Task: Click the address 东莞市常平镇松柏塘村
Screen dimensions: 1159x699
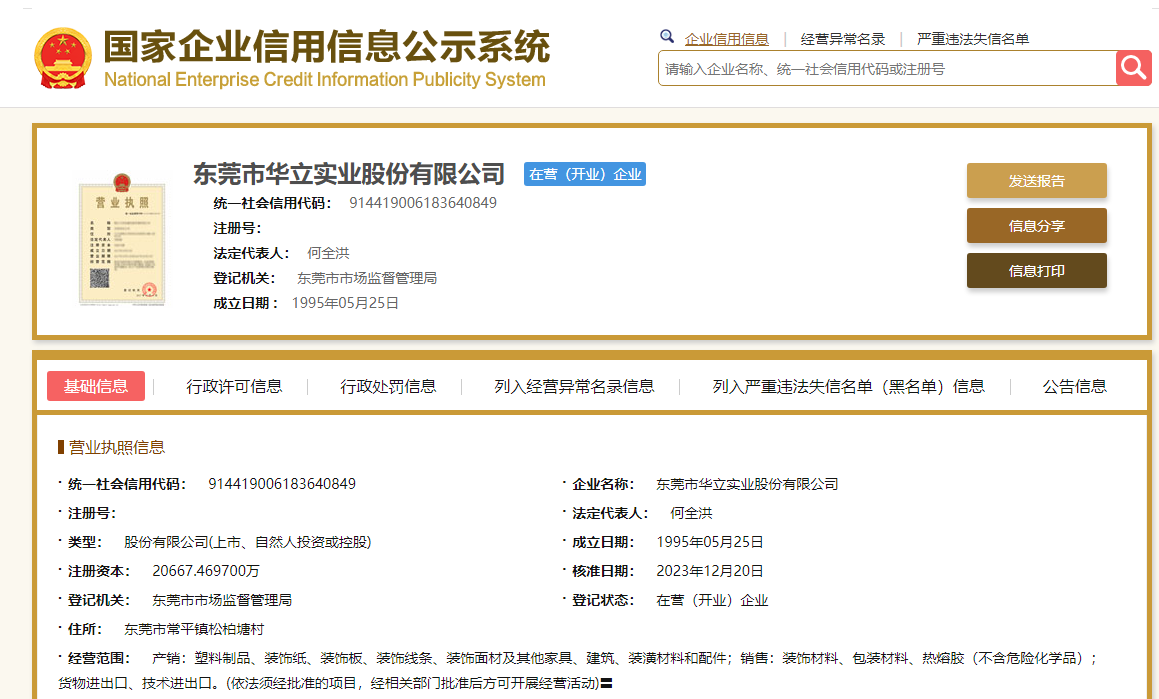Action: coord(194,630)
